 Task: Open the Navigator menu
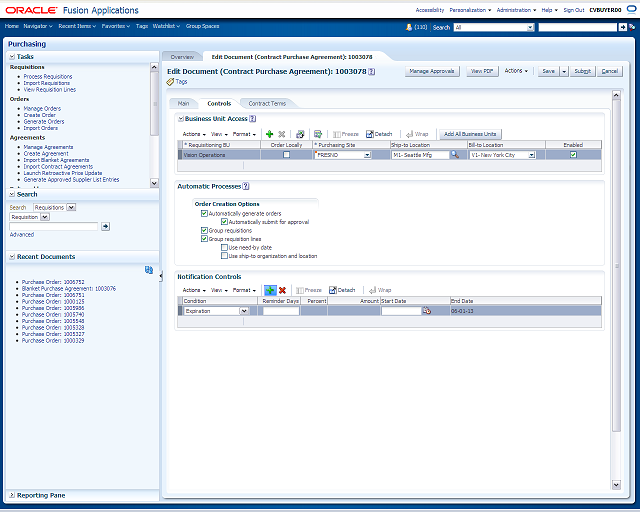tap(38, 26)
